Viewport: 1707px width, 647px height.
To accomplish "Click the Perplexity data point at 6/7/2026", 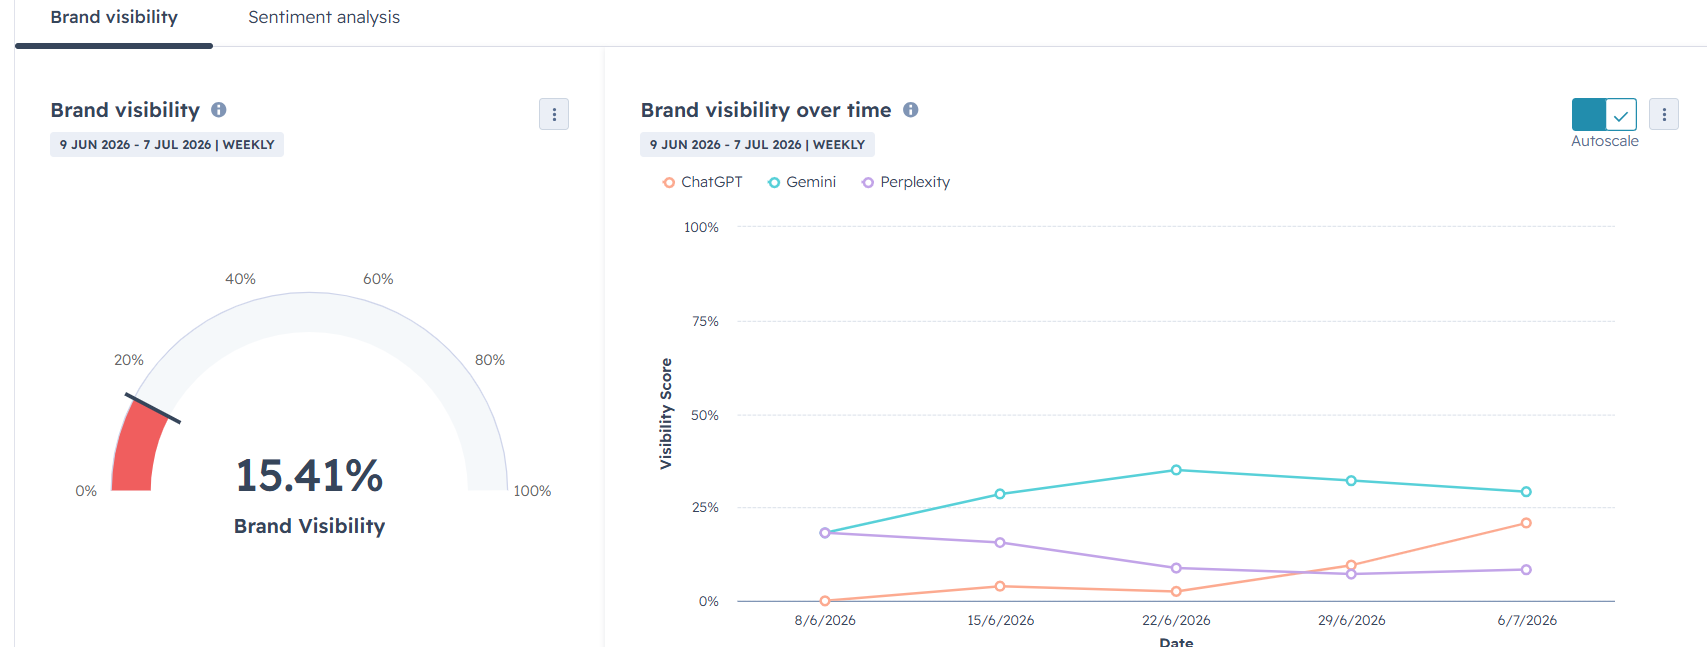I will pyautogui.click(x=1526, y=570).
